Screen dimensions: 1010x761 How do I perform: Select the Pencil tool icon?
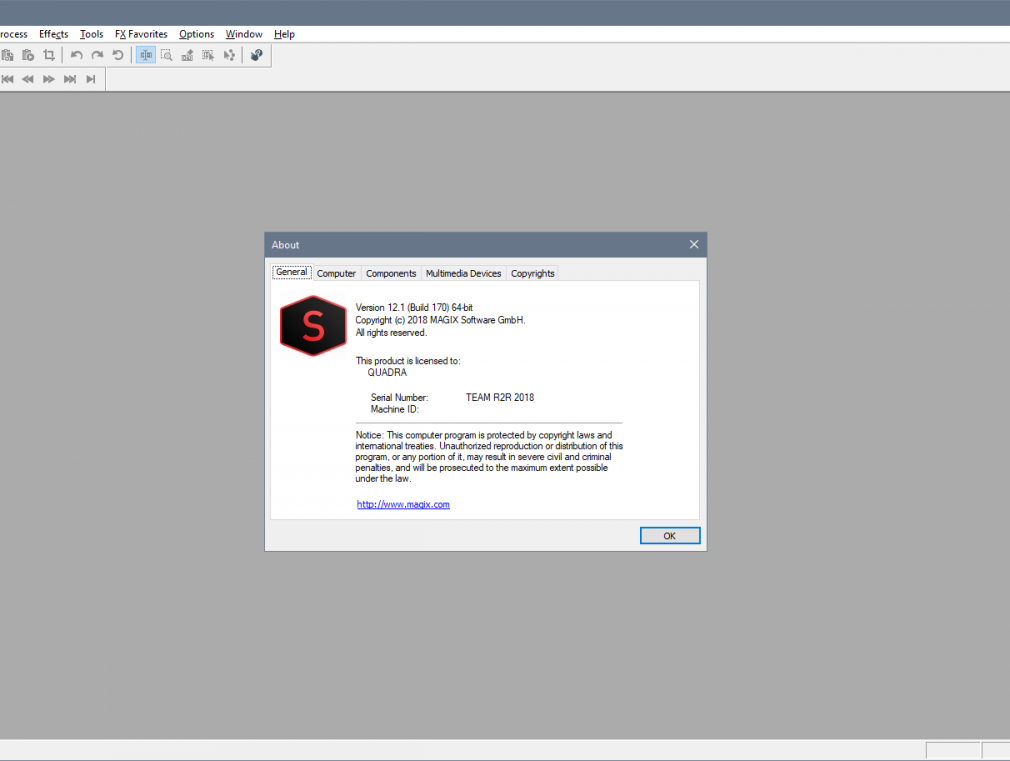coord(187,55)
